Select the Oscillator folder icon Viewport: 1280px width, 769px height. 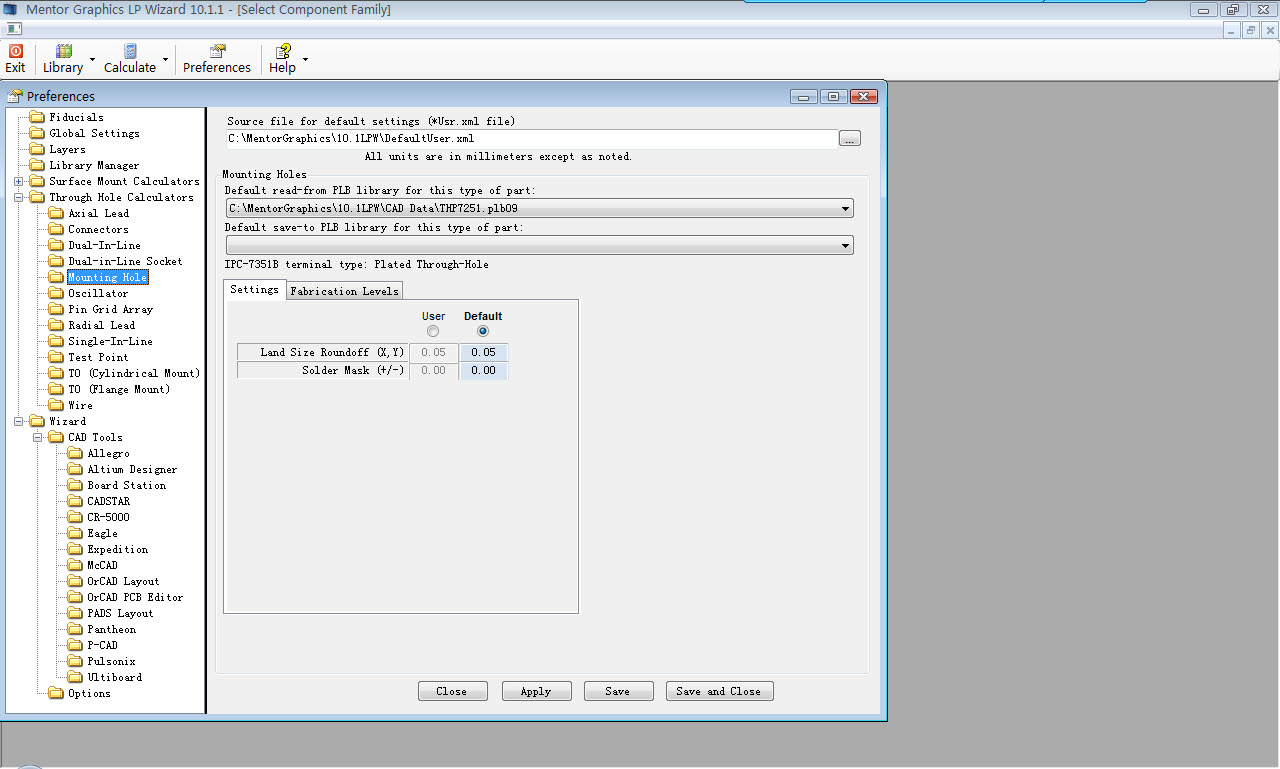pyautogui.click(x=56, y=293)
